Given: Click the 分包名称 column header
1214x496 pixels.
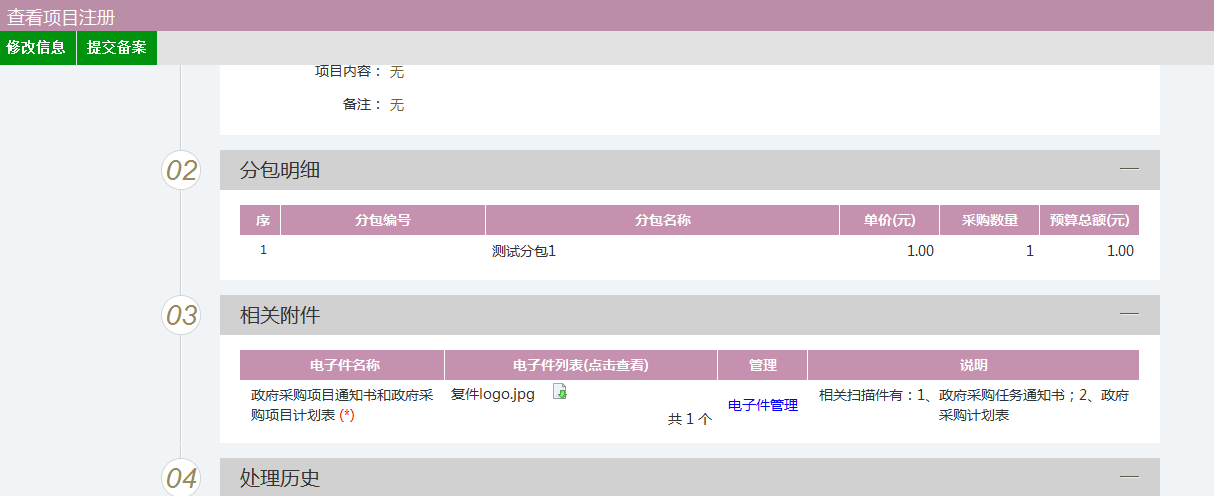Looking at the screenshot, I should click(x=662, y=220).
